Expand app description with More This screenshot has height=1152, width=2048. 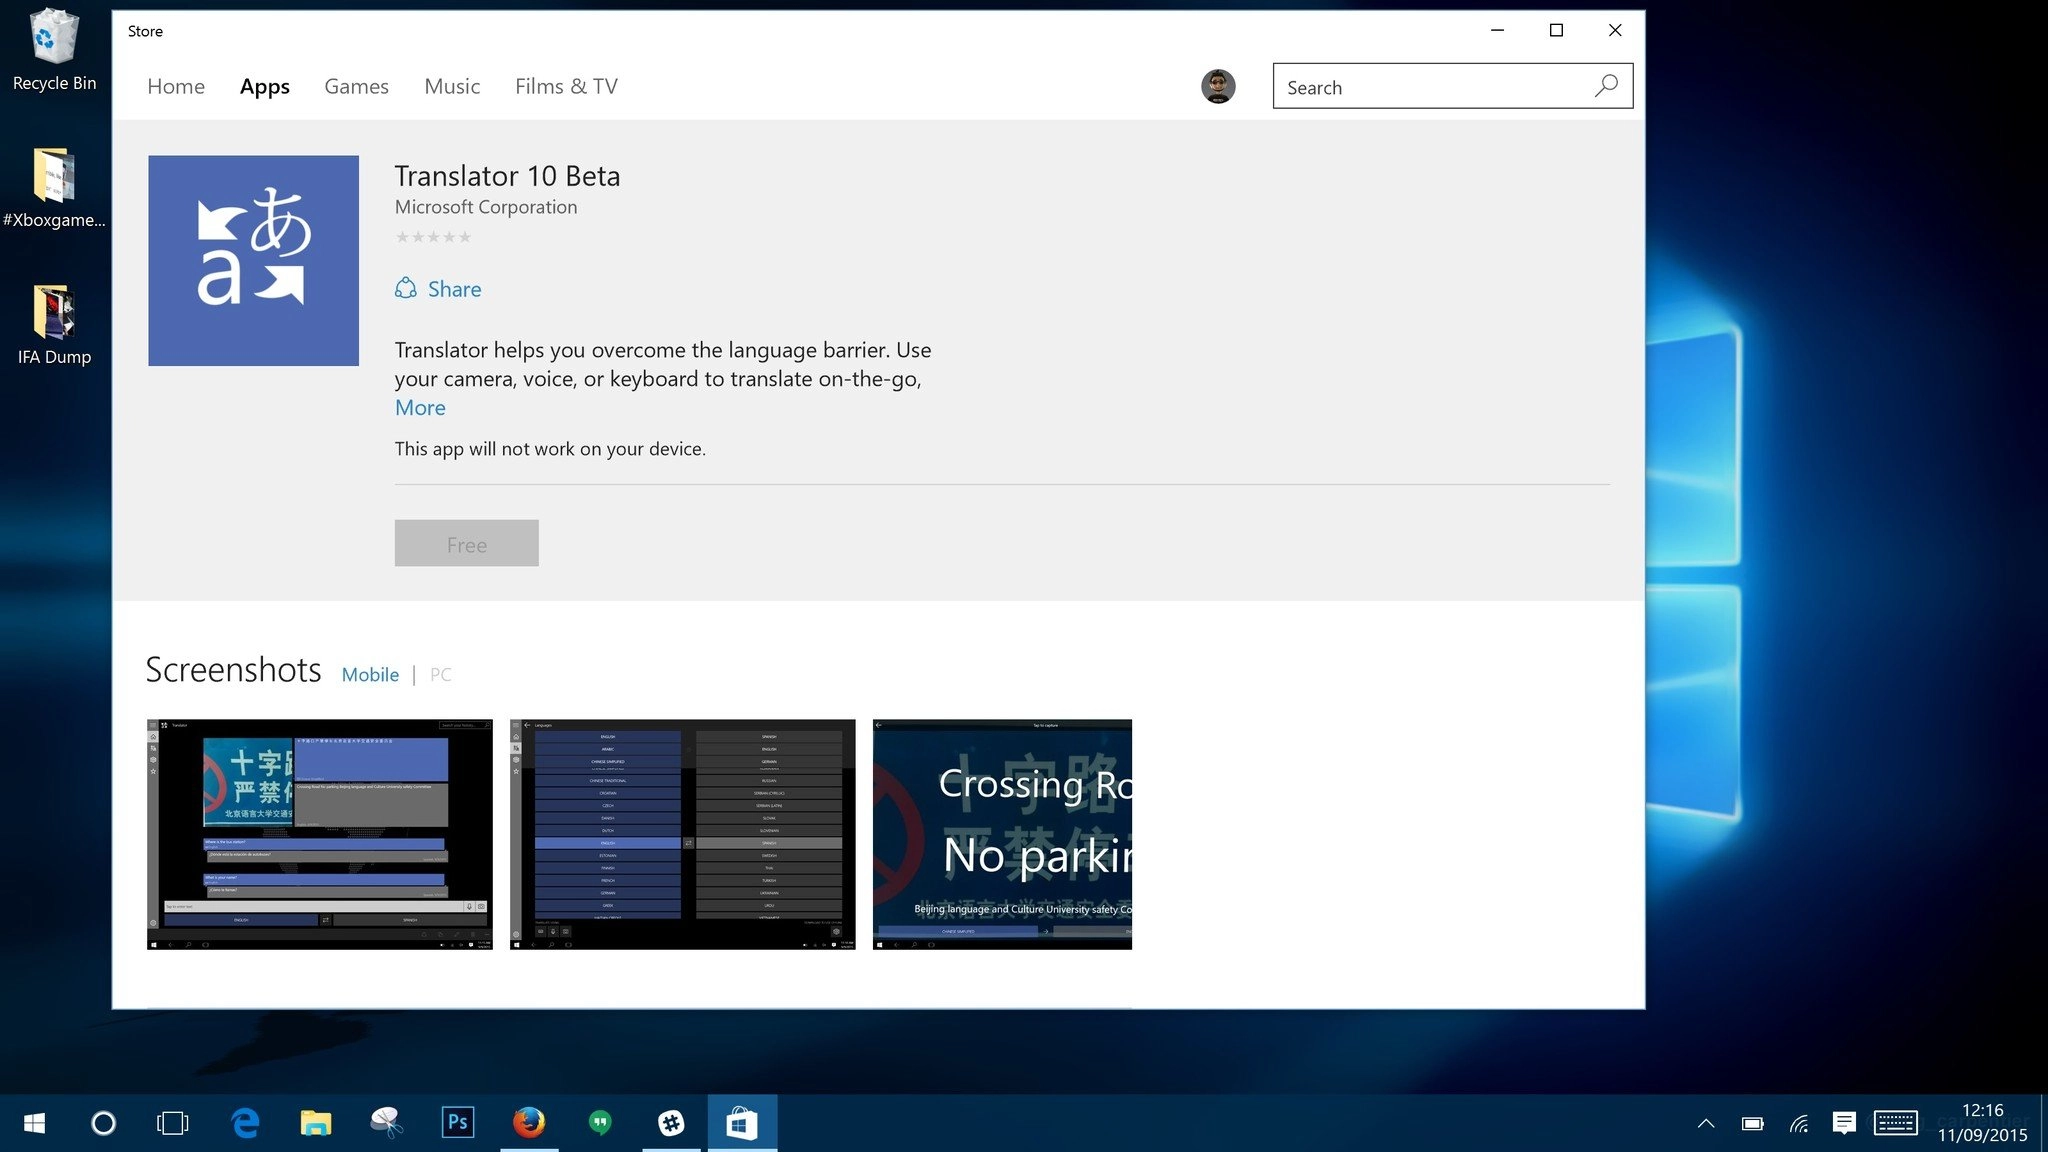[420, 408]
